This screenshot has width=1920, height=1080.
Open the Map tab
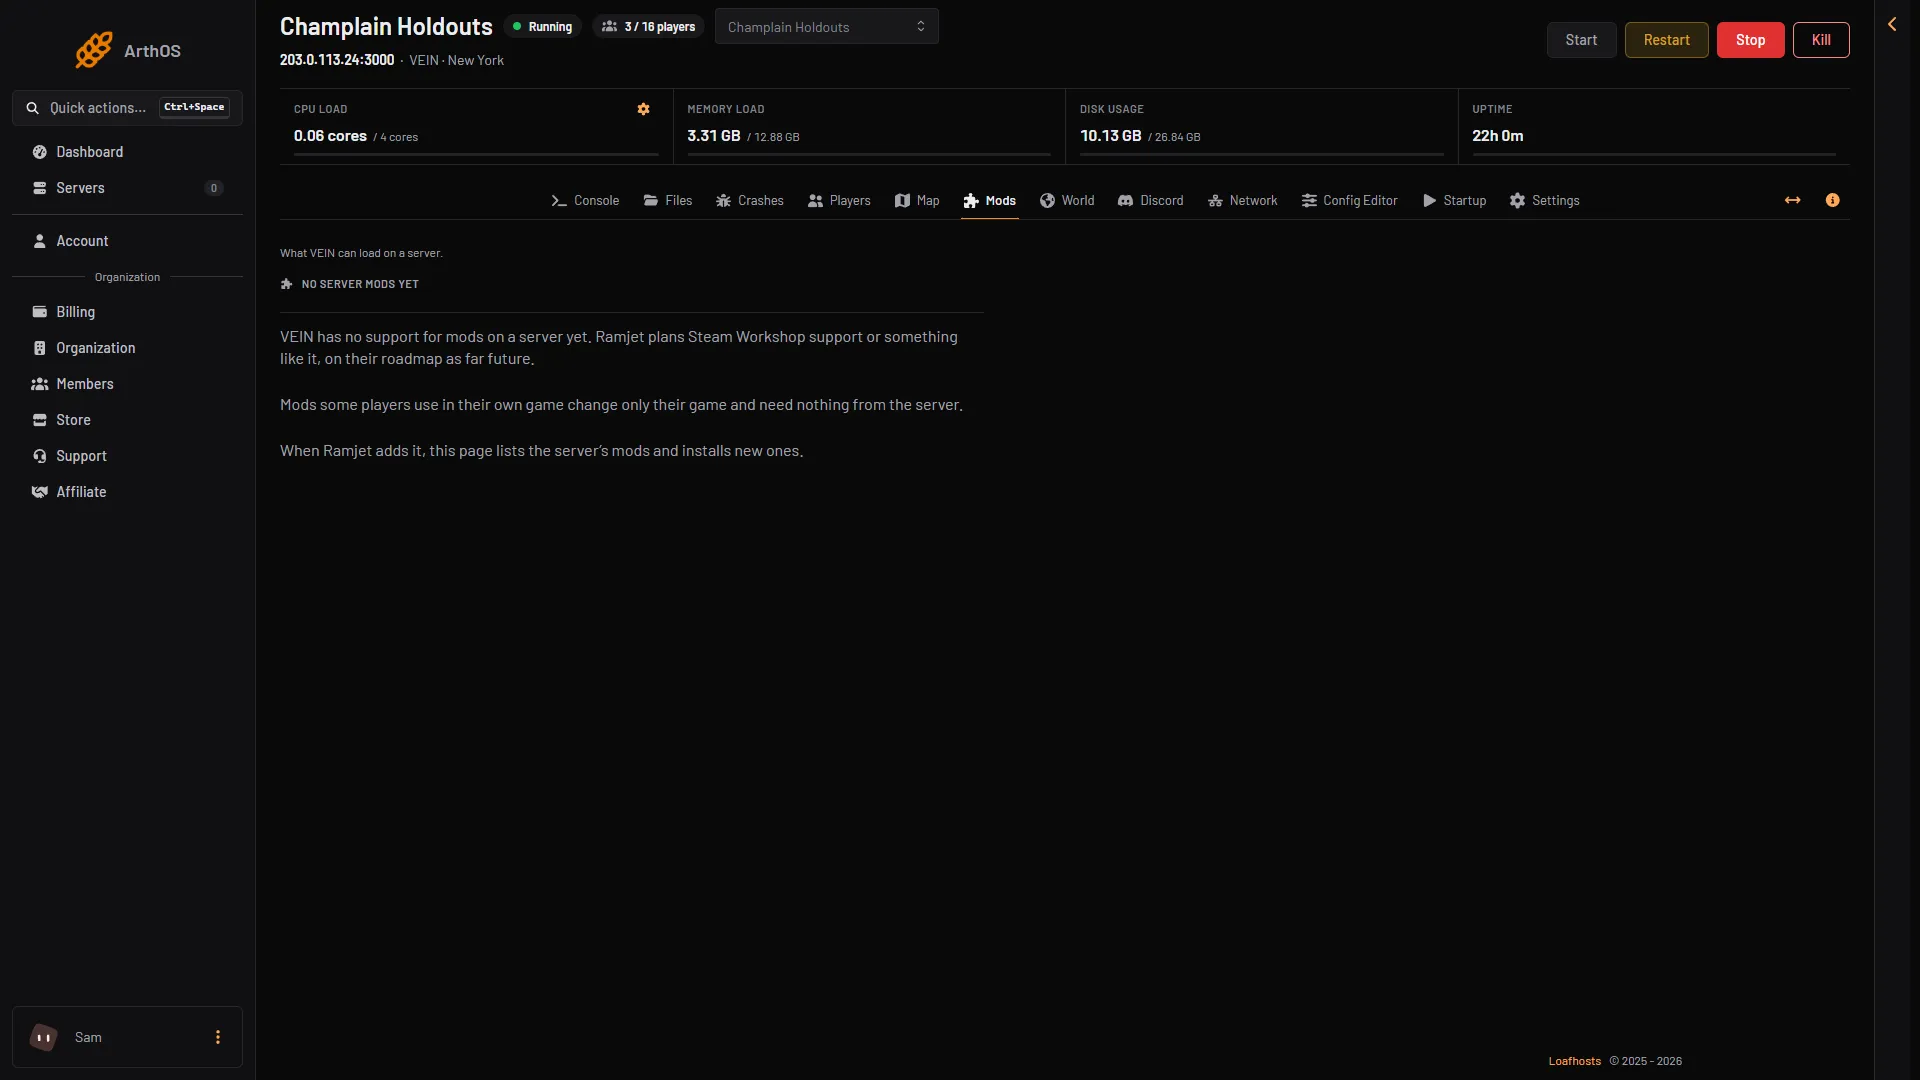point(917,201)
